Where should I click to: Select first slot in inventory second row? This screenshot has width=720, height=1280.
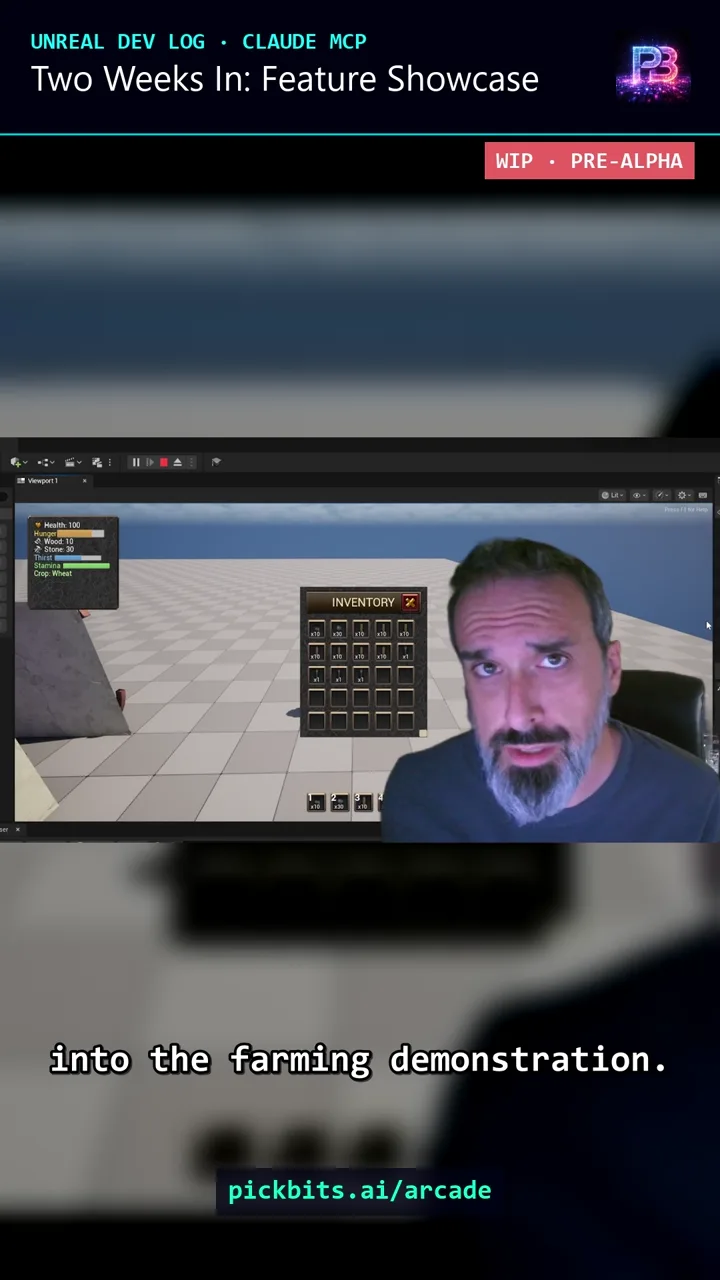pos(316,652)
